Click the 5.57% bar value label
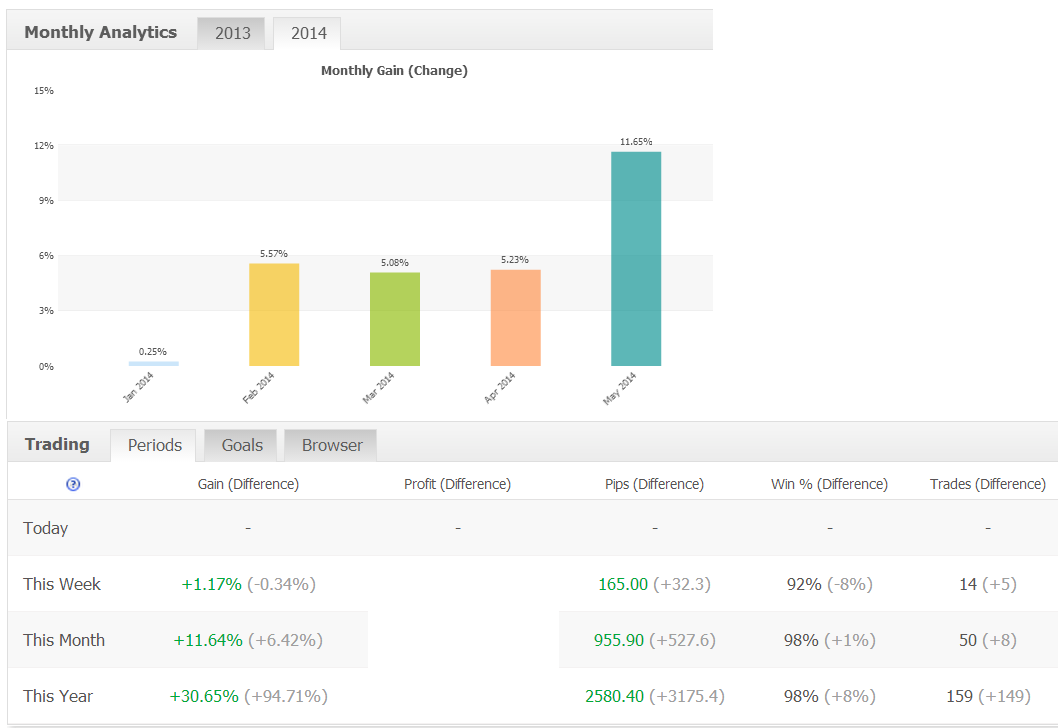Image resolution: width=1058 pixels, height=728 pixels. tap(274, 254)
